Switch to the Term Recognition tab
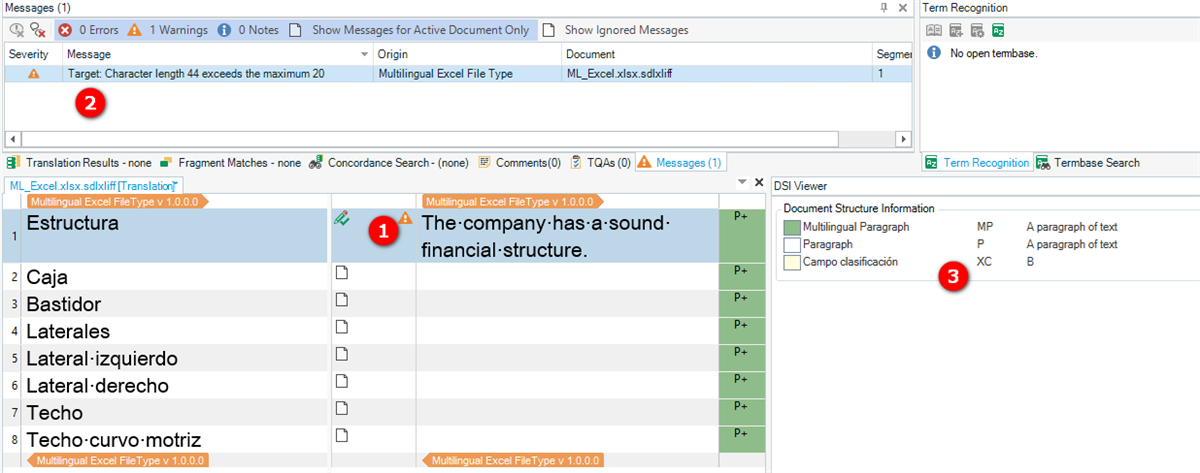The image size is (1200, 473). [978, 162]
